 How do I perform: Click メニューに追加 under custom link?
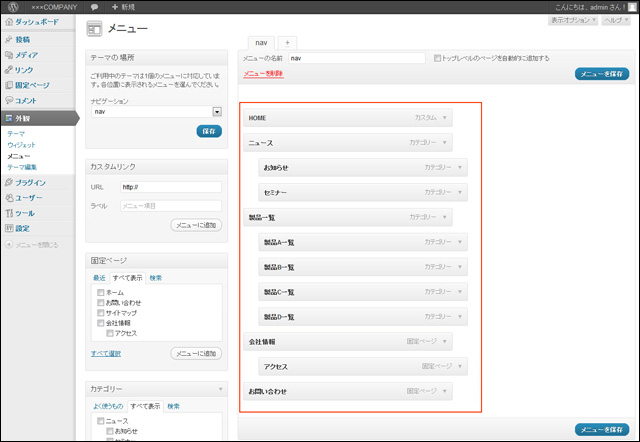[x=196, y=225]
